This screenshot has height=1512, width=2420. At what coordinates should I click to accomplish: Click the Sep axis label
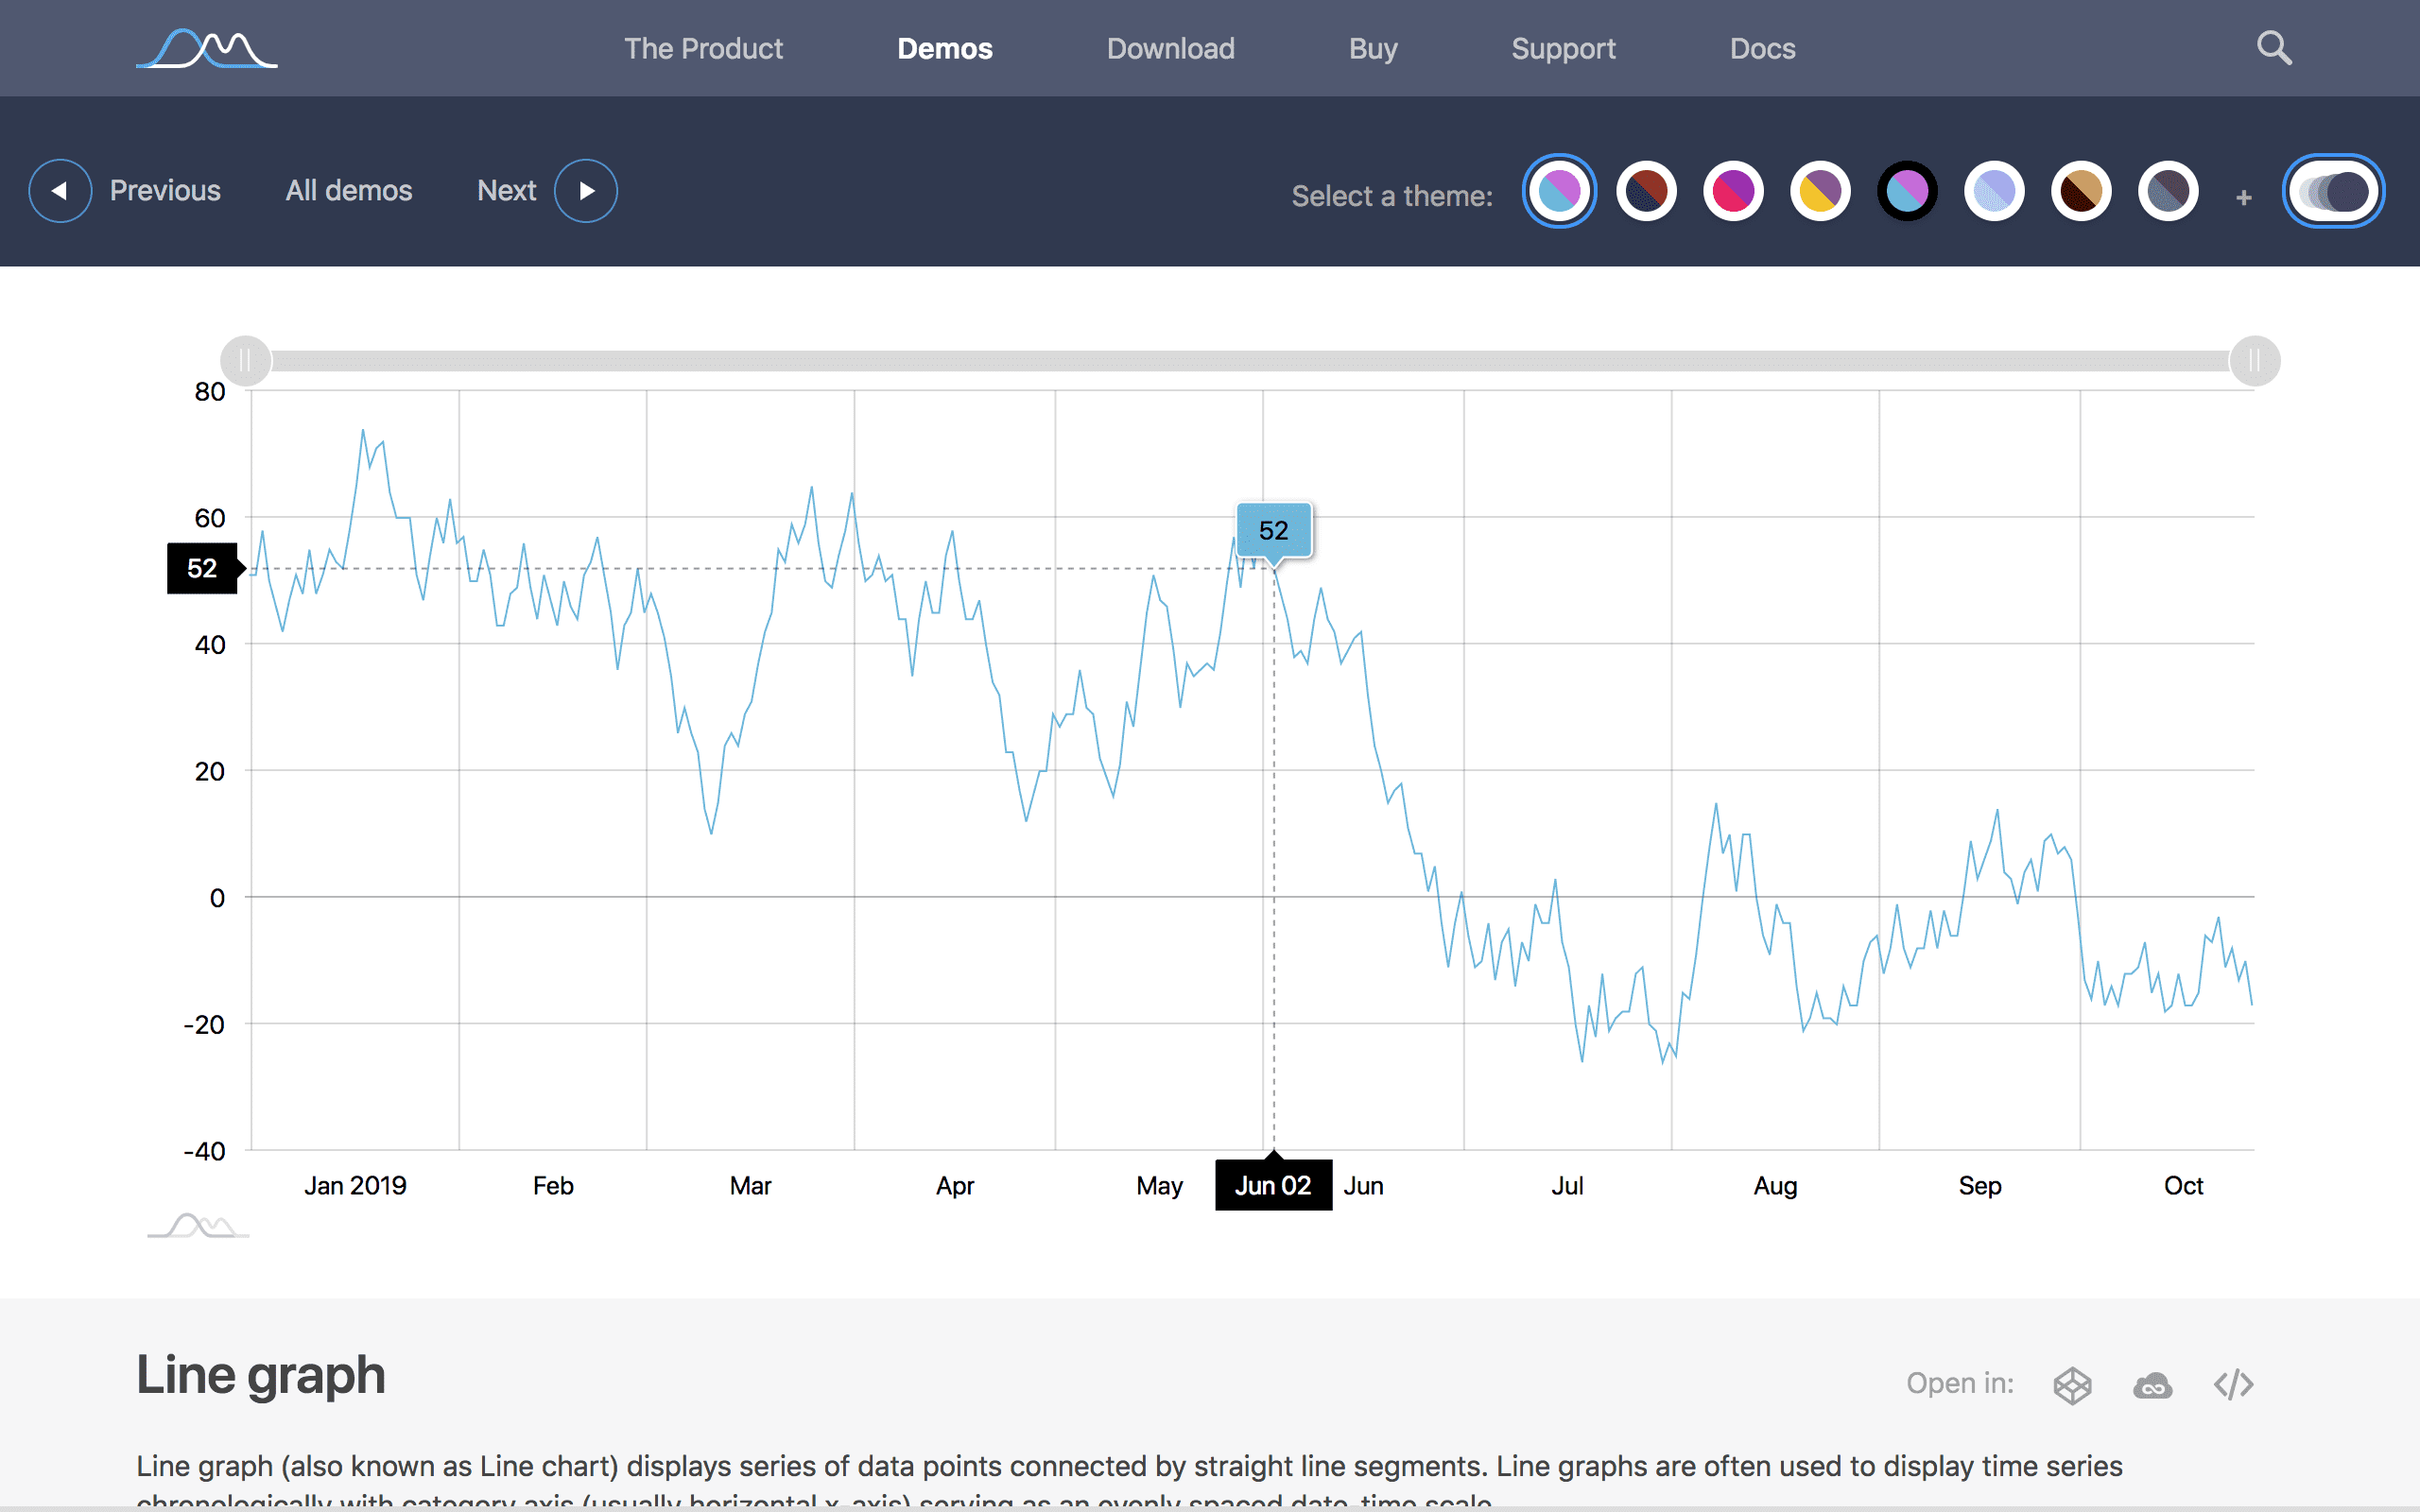pyautogui.click(x=1980, y=1186)
